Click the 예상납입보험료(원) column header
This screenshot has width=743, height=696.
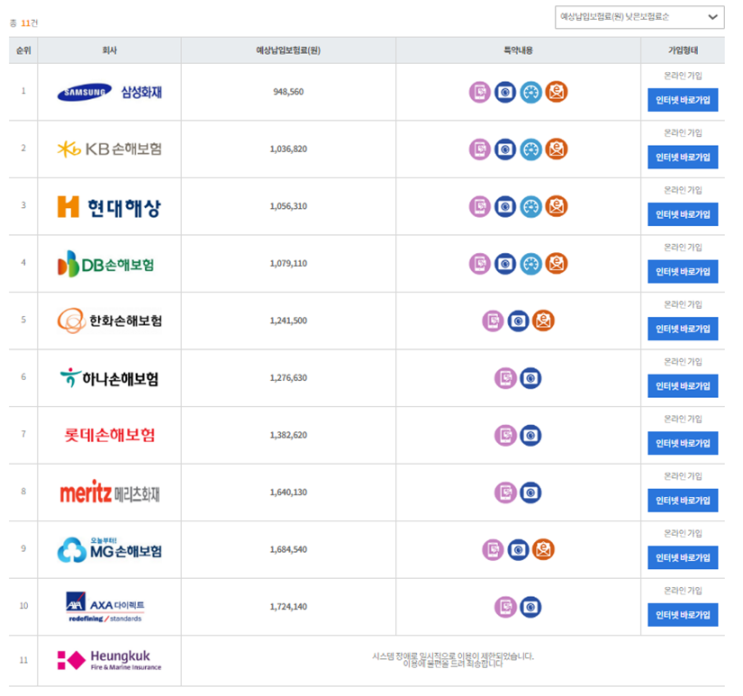tap(288, 50)
